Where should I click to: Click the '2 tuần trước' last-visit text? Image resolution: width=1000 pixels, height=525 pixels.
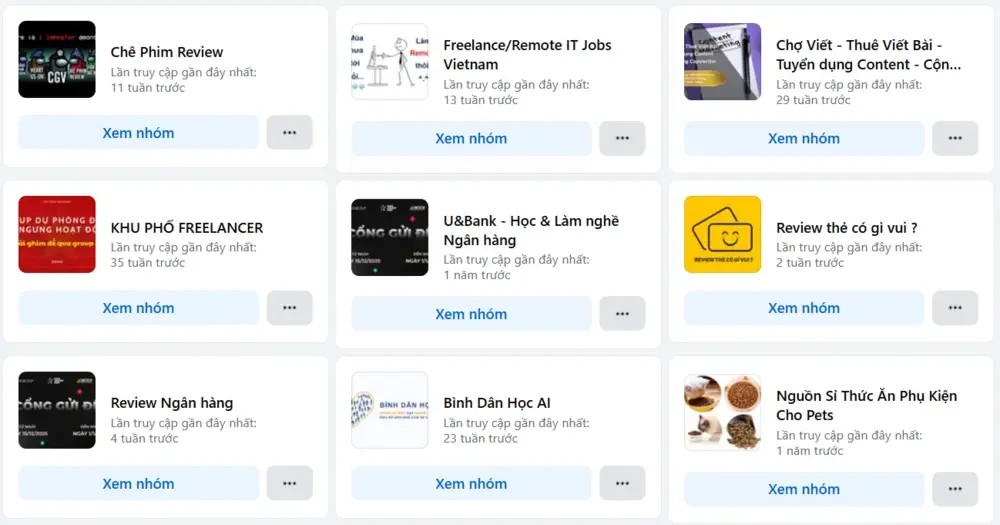pyautogui.click(x=810, y=262)
